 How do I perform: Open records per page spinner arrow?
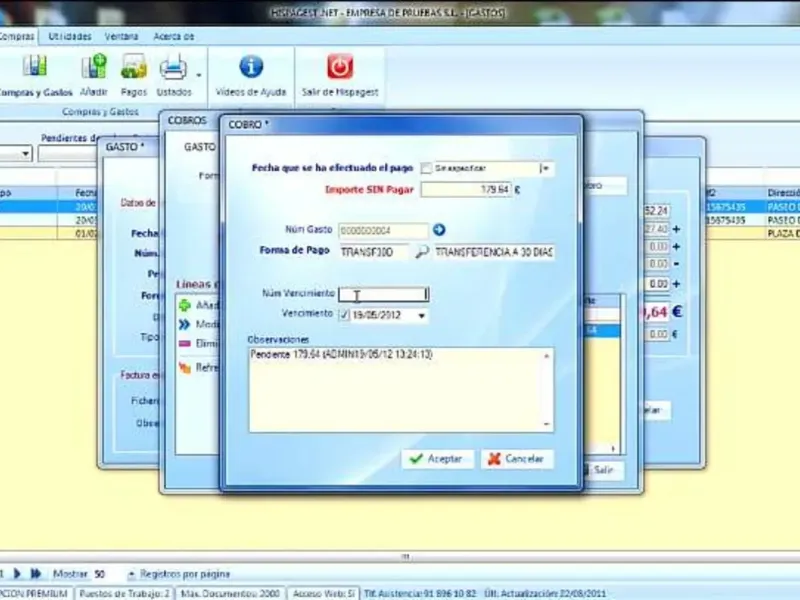click(131, 574)
